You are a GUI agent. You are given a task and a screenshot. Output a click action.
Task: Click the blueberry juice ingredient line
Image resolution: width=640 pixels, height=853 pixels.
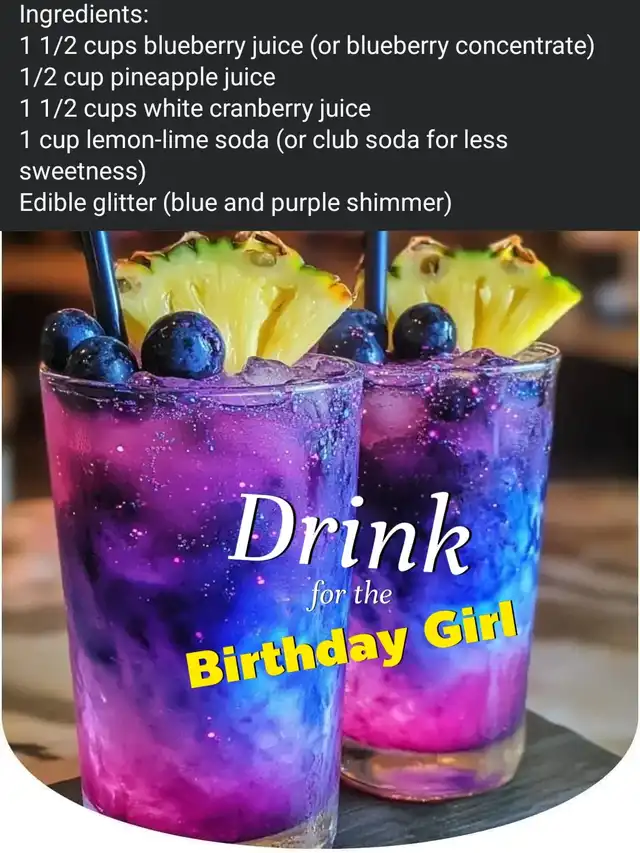[307, 47]
